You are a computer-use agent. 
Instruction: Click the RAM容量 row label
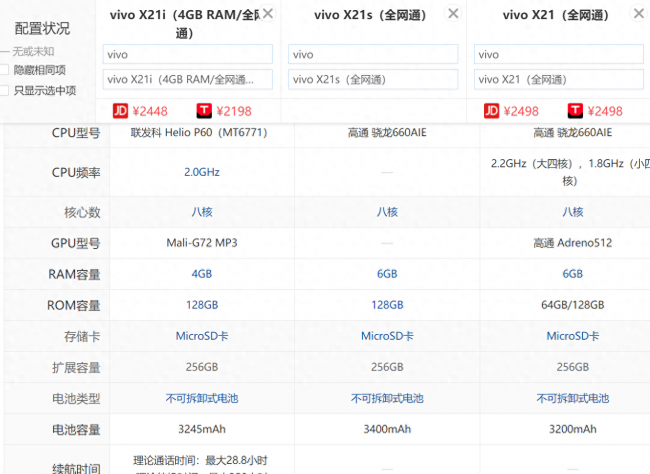click(x=74, y=274)
